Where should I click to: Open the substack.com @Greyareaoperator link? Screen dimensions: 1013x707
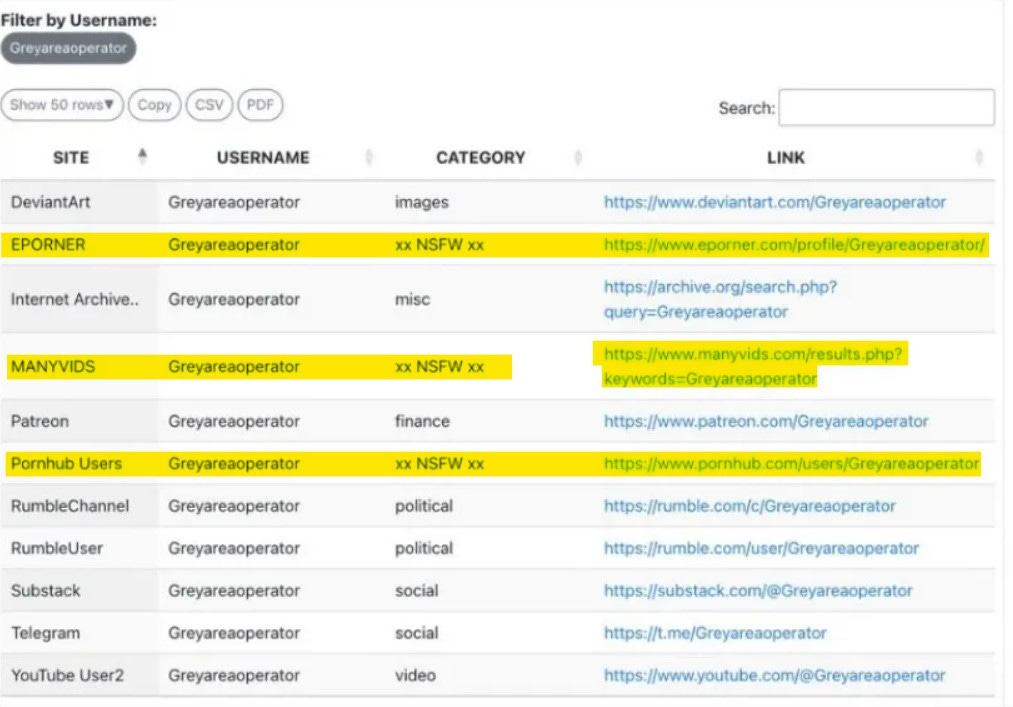[758, 591]
